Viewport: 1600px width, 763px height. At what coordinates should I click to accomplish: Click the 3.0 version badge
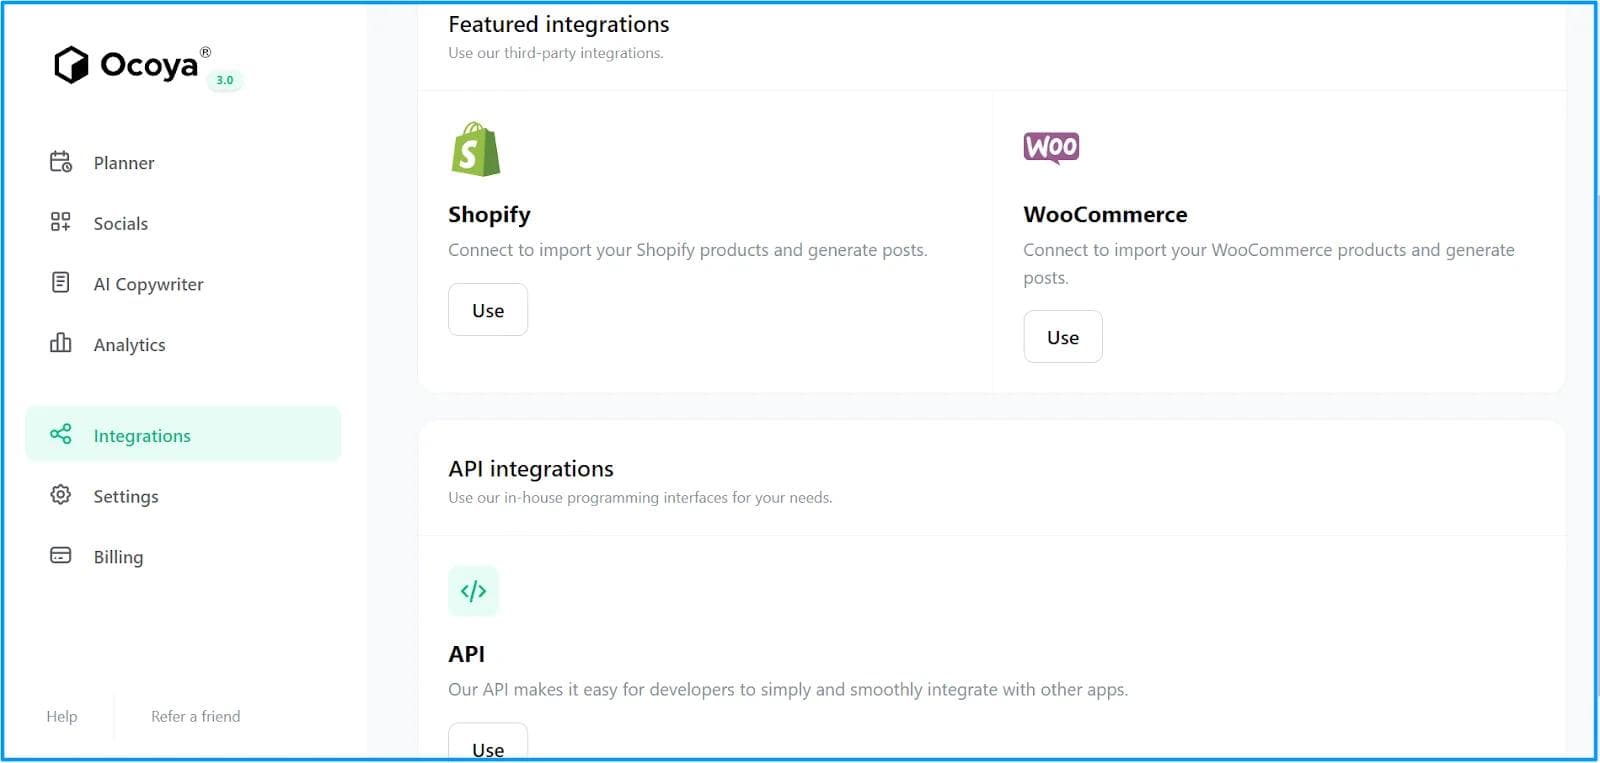pyautogui.click(x=225, y=80)
